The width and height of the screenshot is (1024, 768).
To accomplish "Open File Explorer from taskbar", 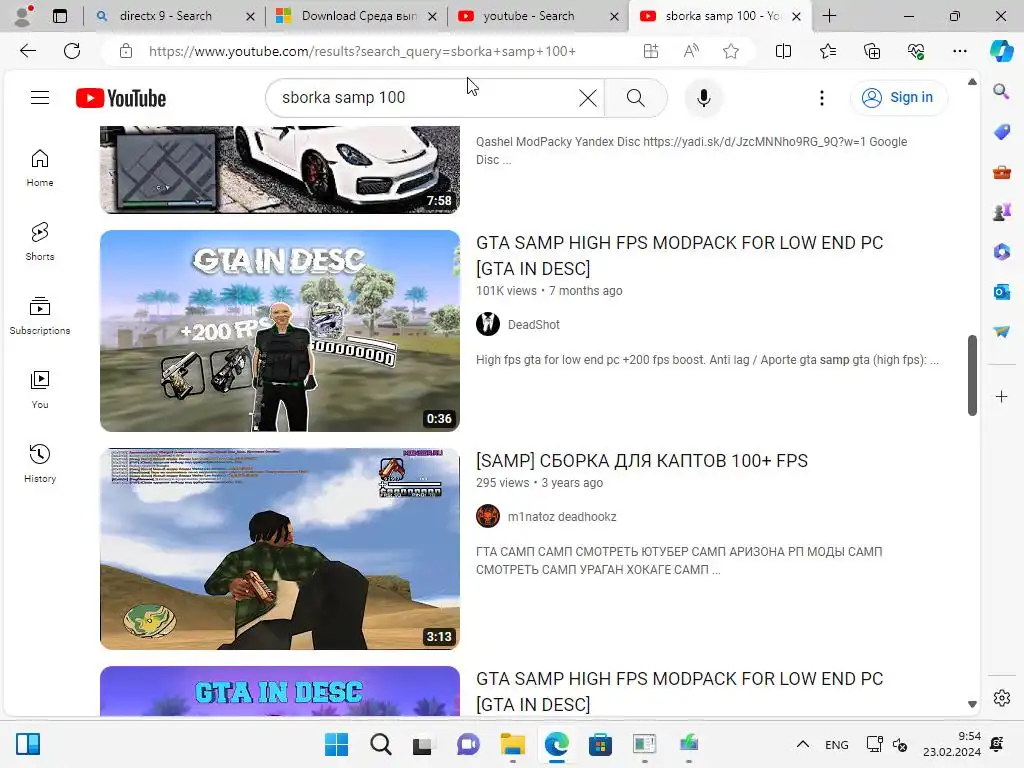I will (513, 744).
